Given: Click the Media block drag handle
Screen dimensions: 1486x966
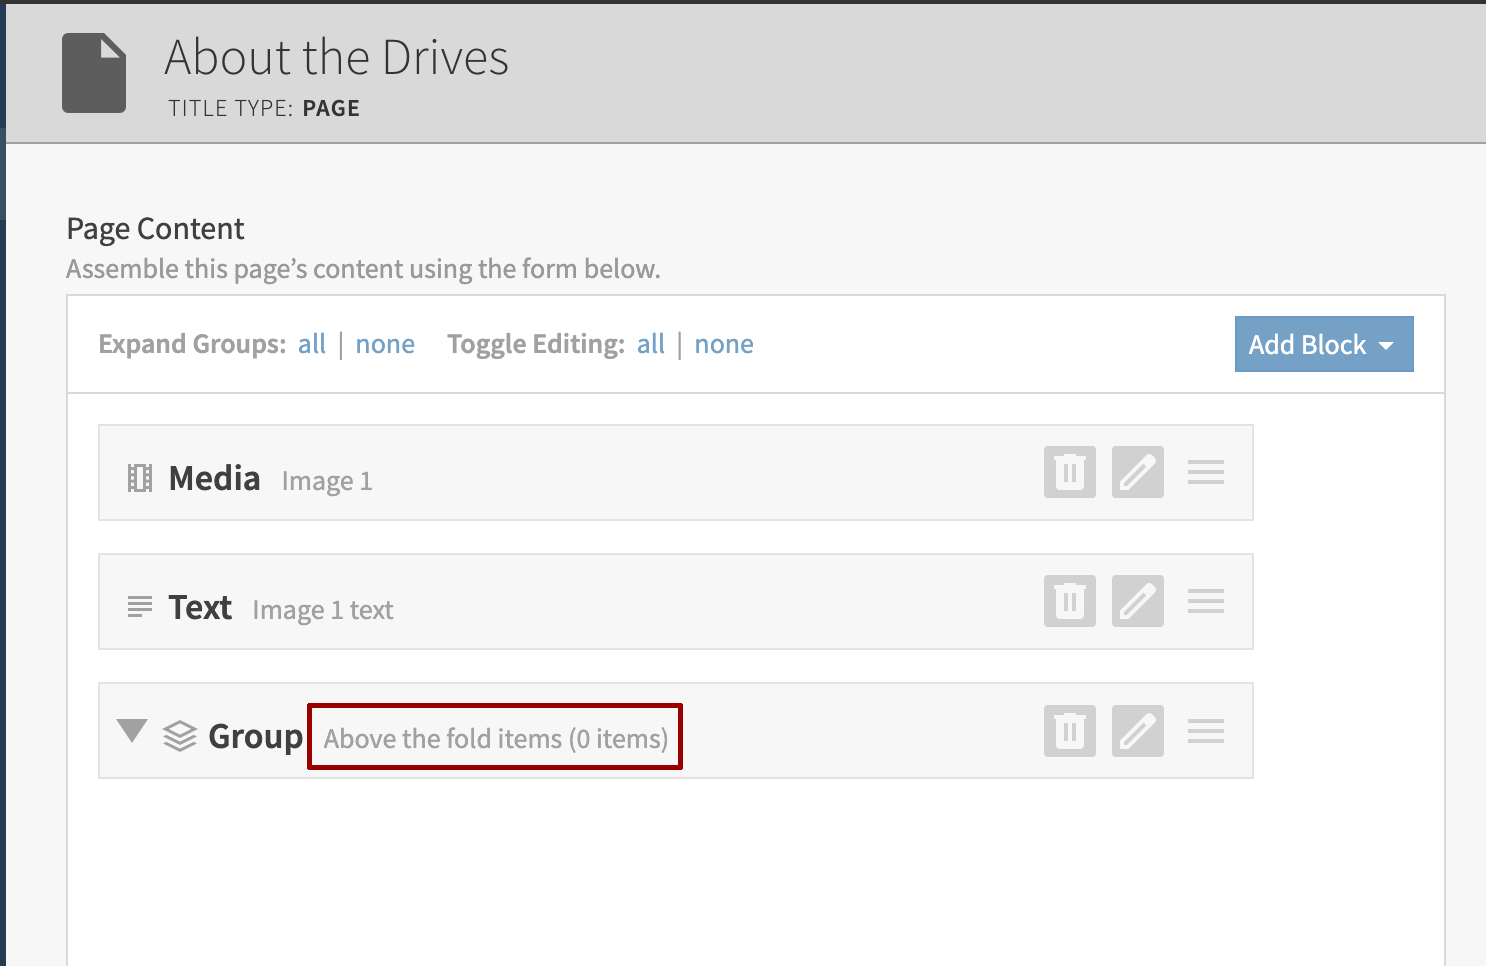Looking at the screenshot, I should point(1205,472).
